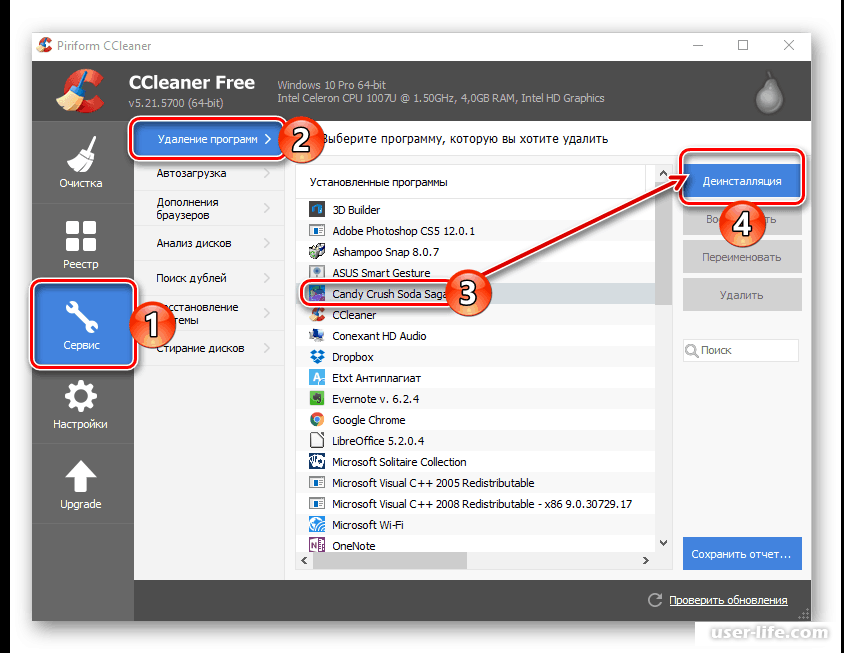The width and height of the screenshot is (844, 653).
Task: Select the Evernote v. 6.2.4 row text
Action: (x=375, y=399)
